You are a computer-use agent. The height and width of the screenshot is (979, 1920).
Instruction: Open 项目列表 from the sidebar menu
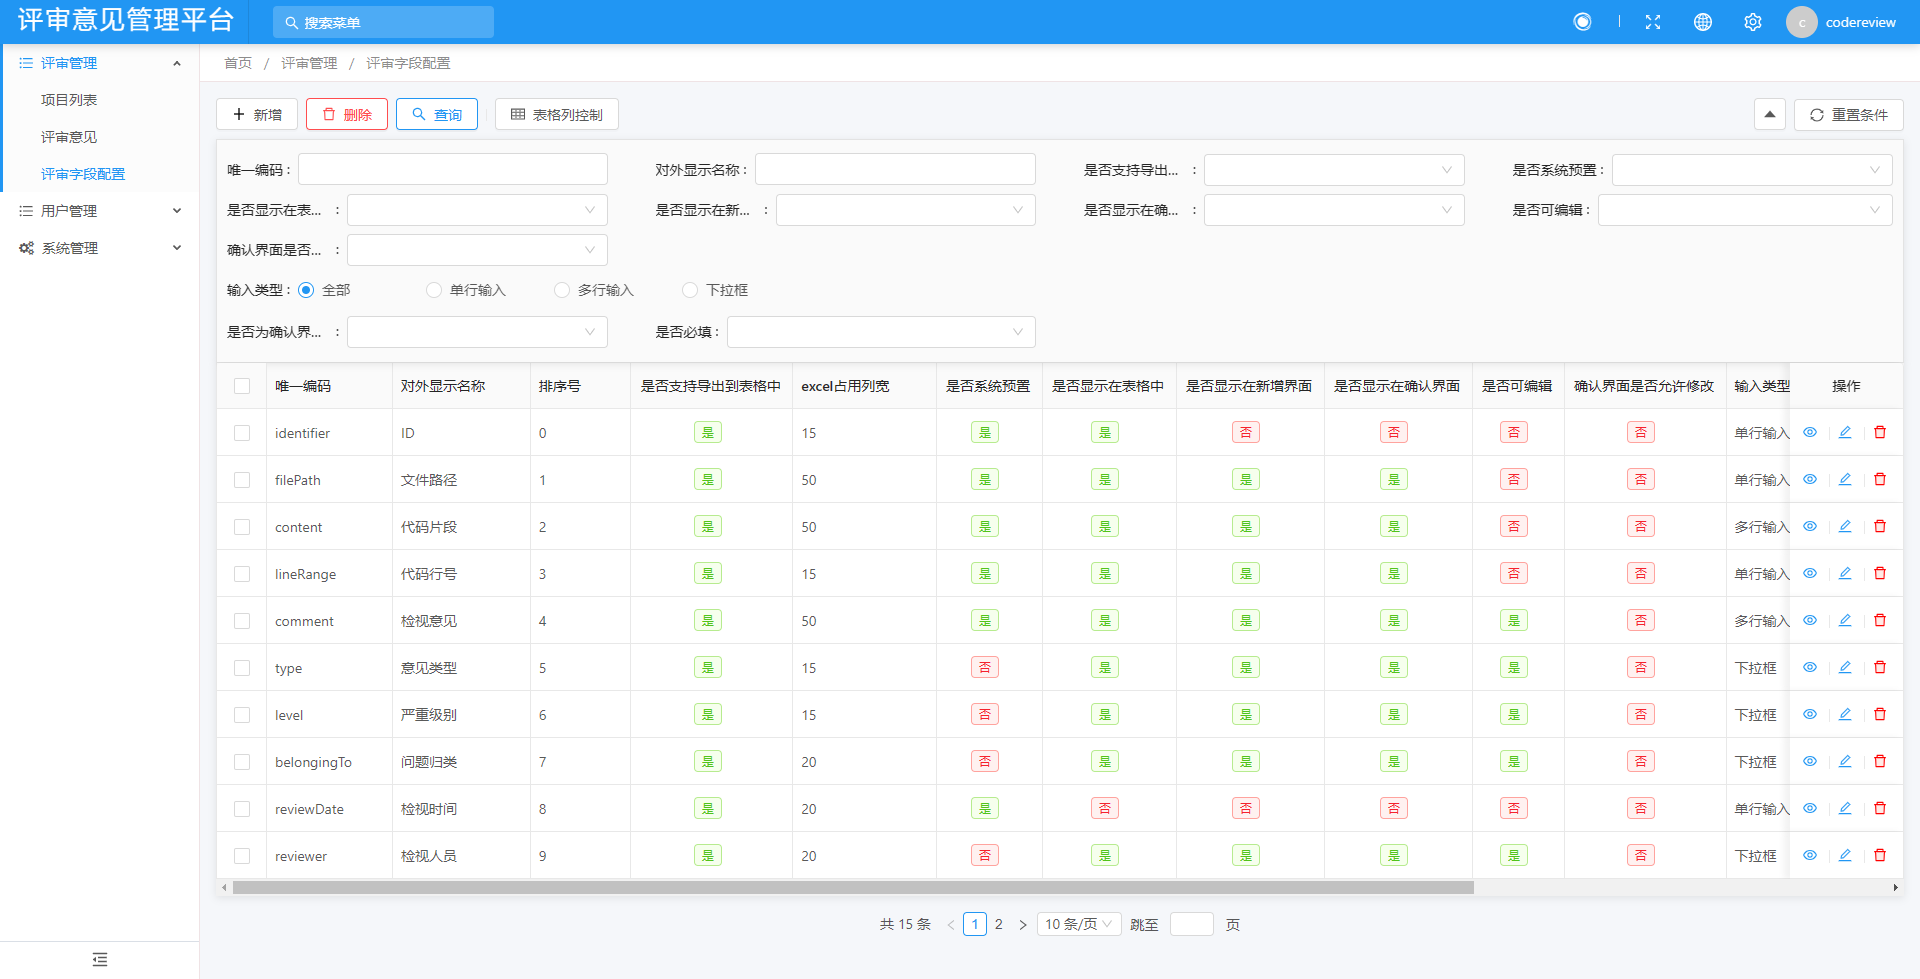tap(68, 99)
